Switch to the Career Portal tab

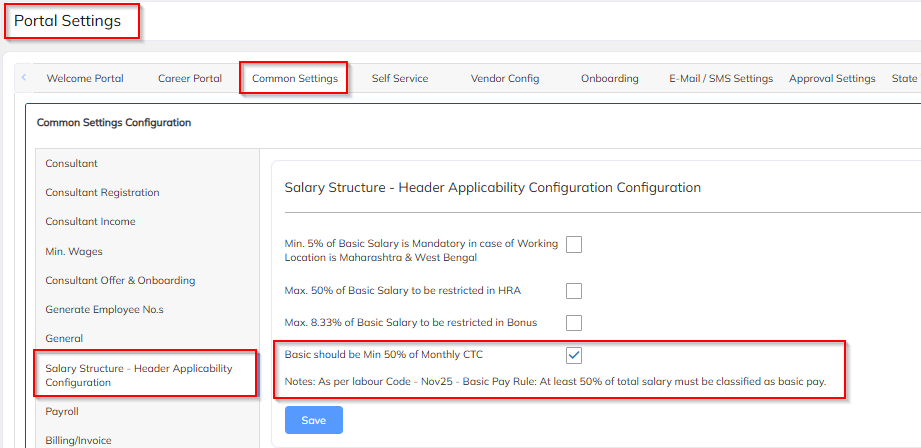190,79
